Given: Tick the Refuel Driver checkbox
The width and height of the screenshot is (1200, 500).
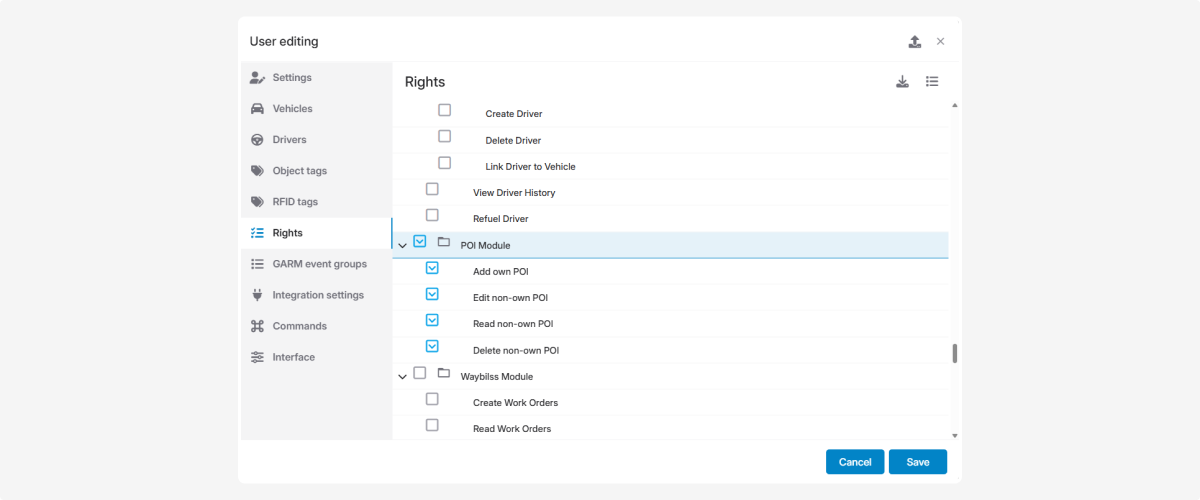Looking at the screenshot, I should click(x=432, y=215).
